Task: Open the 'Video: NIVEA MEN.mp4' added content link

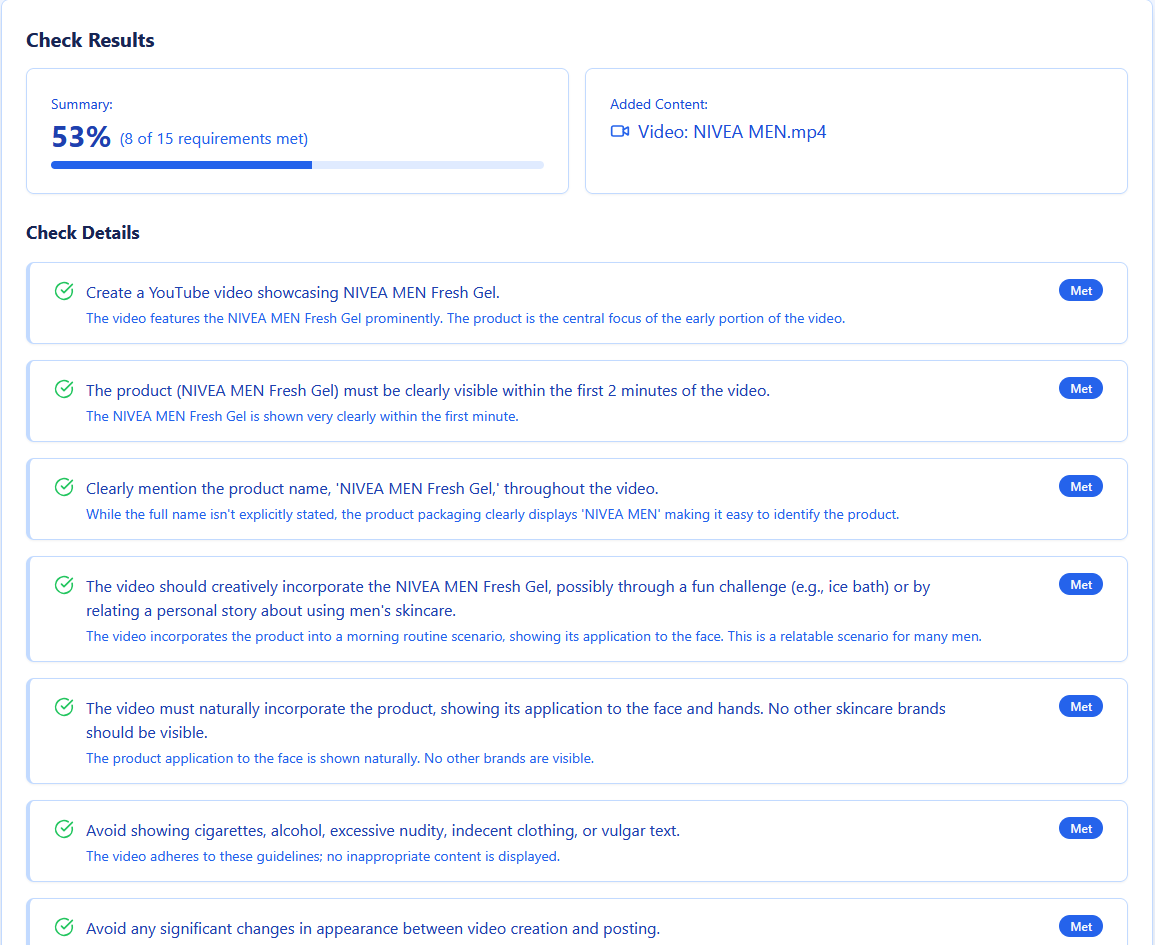Action: [x=731, y=132]
